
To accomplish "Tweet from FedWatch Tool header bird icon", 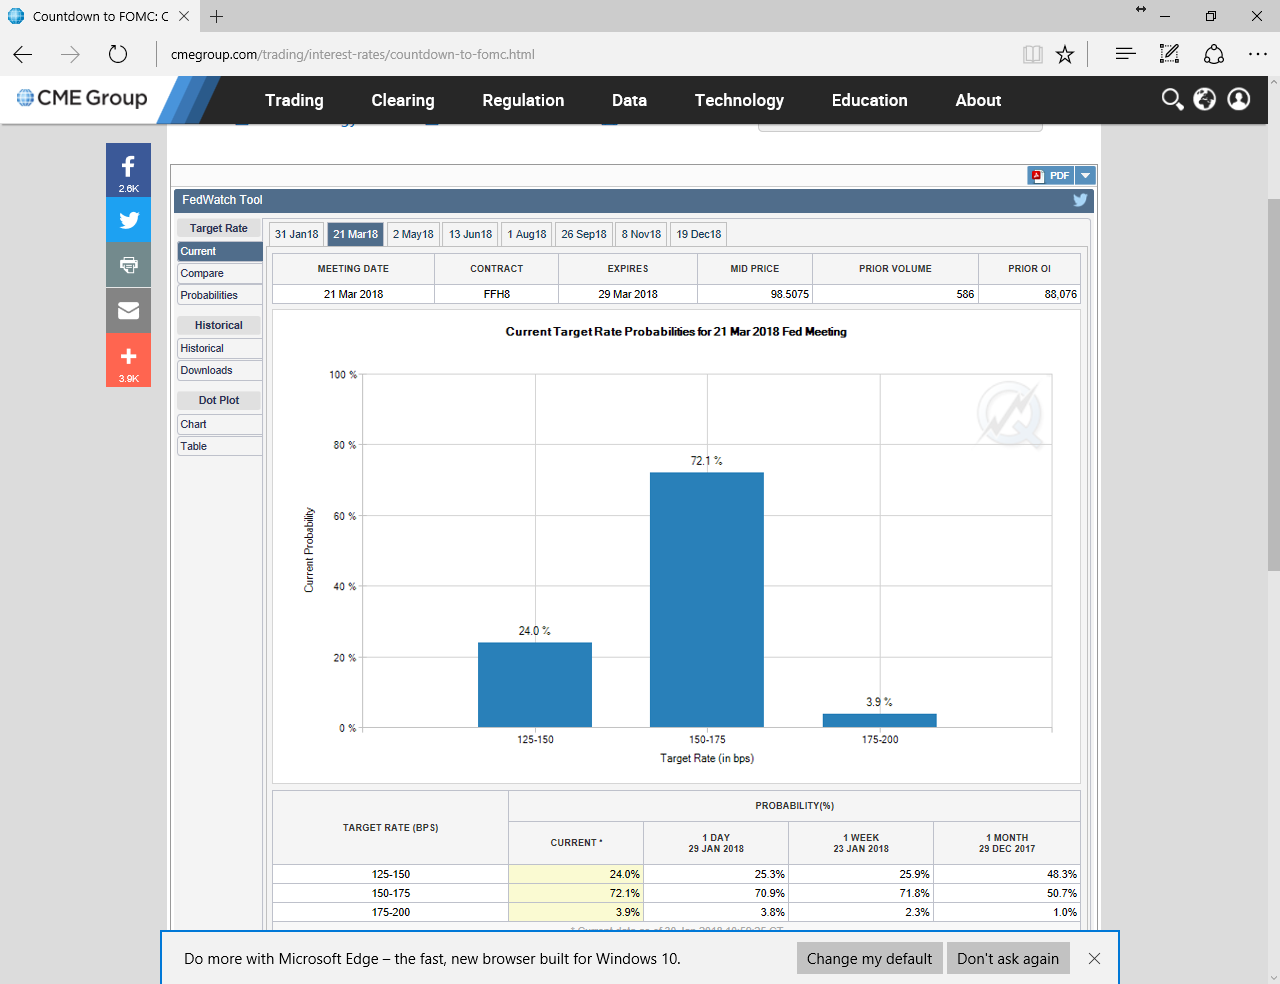I will [x=1080, y=200].
